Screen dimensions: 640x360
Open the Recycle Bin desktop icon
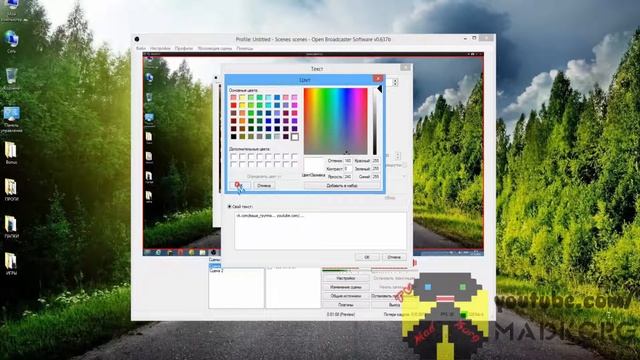(11, 78)
